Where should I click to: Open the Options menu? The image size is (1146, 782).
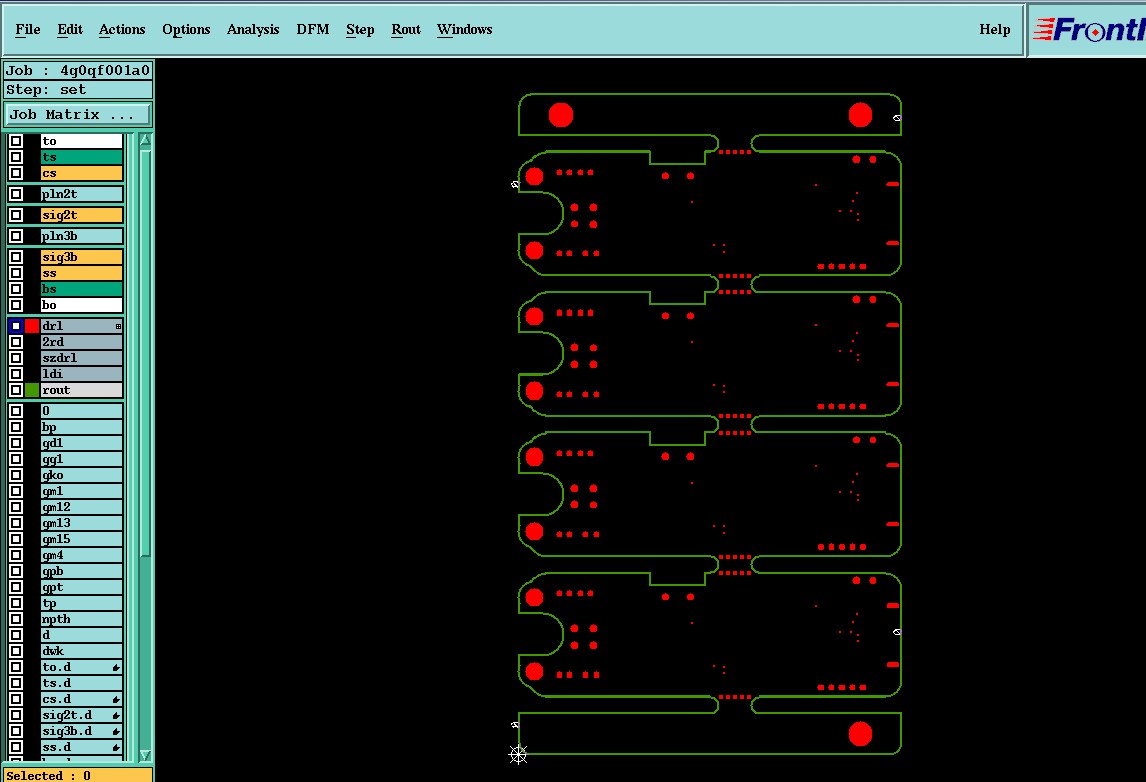tap(186, 30)
